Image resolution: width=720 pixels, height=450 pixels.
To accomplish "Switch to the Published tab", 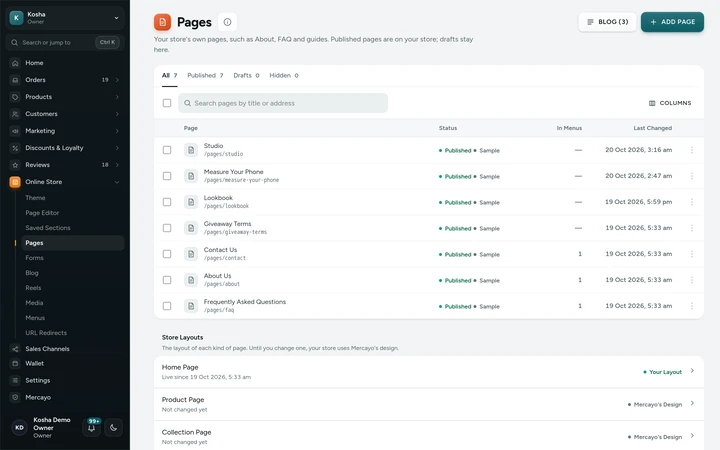I will [x=205, y=75].
